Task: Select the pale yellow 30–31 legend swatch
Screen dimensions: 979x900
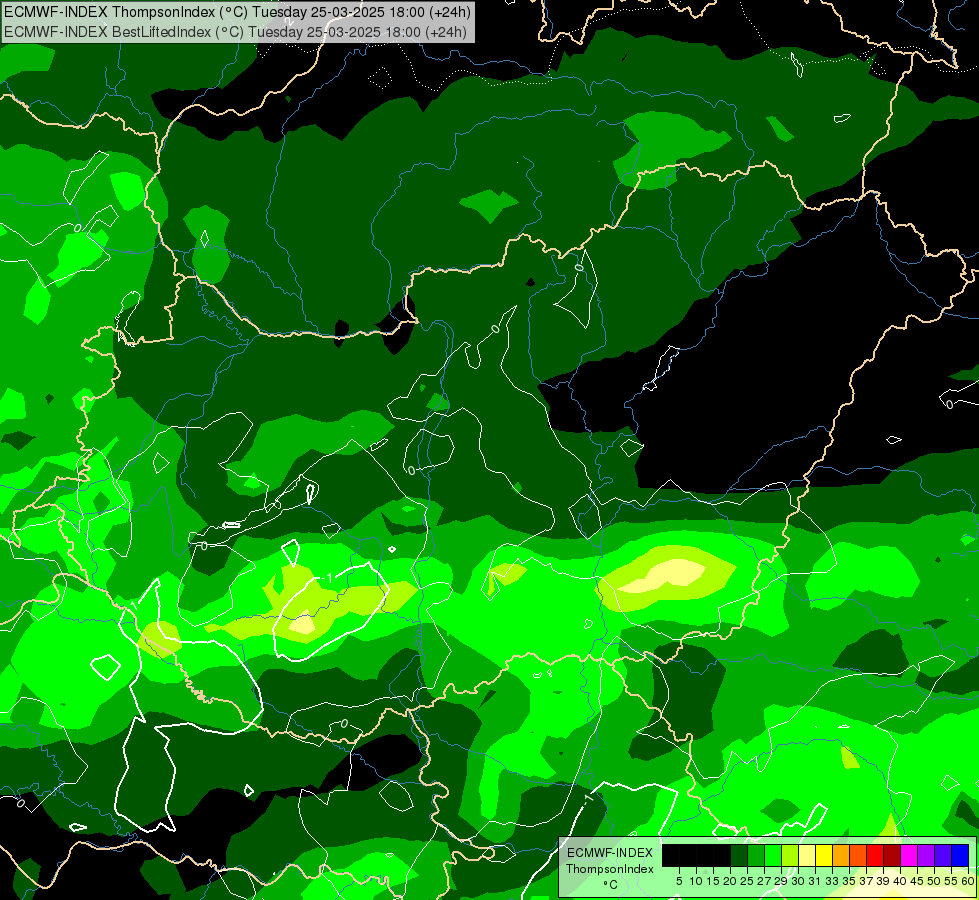Action: (x=807, y=855)
